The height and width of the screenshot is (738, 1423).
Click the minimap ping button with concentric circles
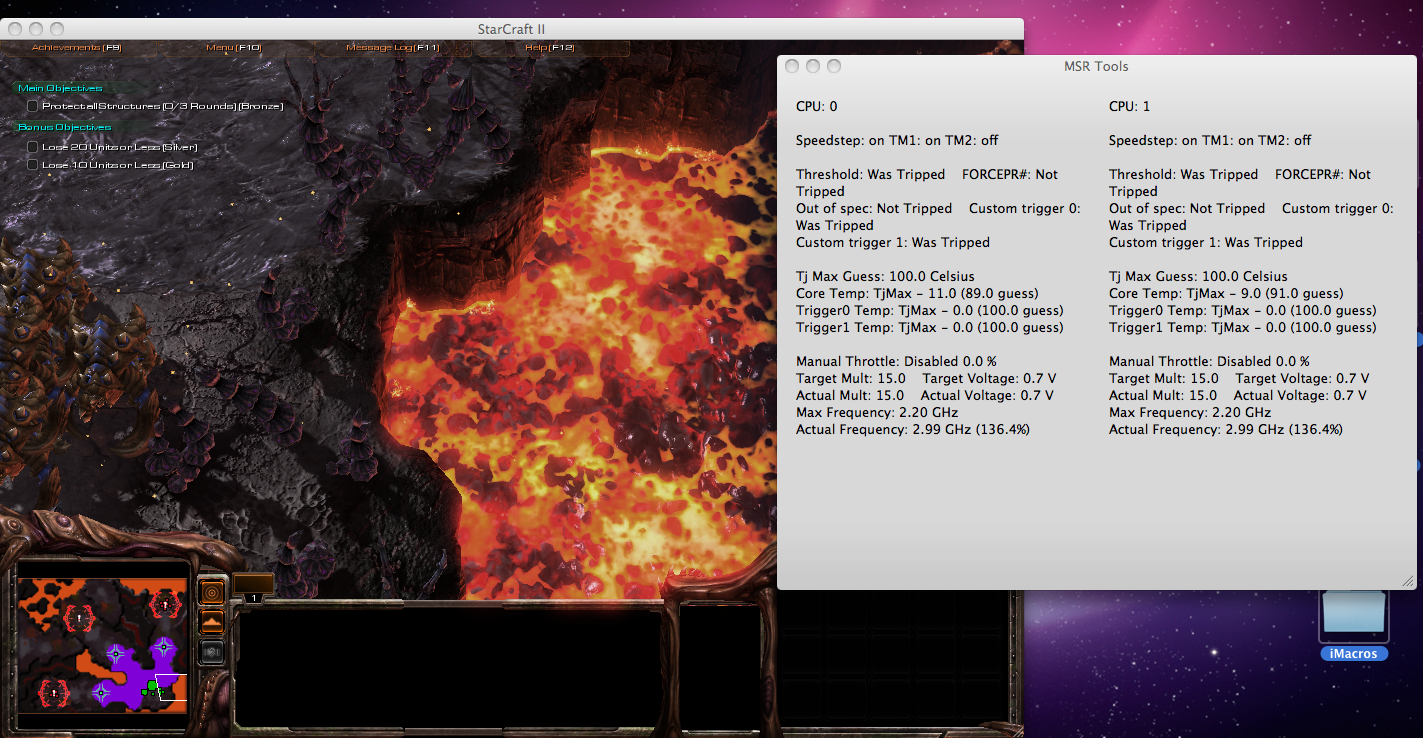(x=212, y=593)
